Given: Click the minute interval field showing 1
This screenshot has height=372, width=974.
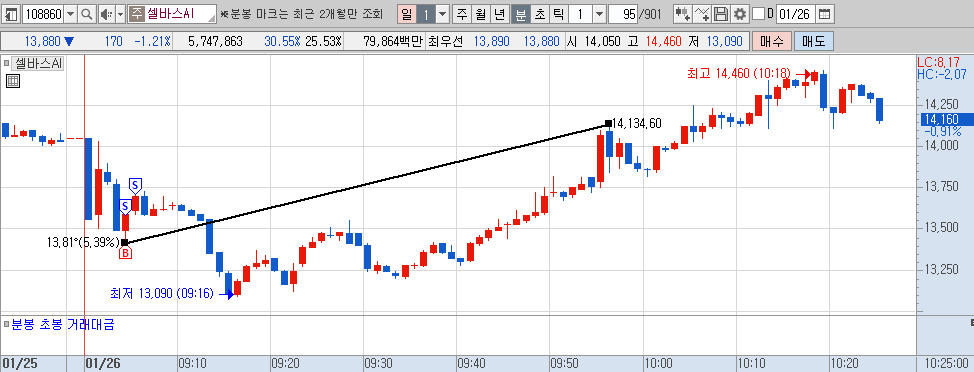Looking at the screenshot, I should [x=580, y=13].
